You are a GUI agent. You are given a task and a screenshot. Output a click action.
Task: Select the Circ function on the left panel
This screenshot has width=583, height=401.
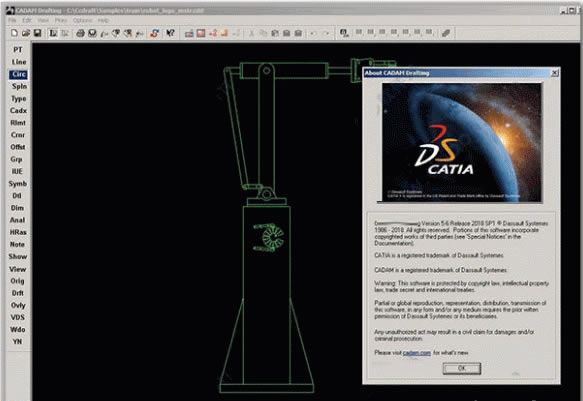18,74
